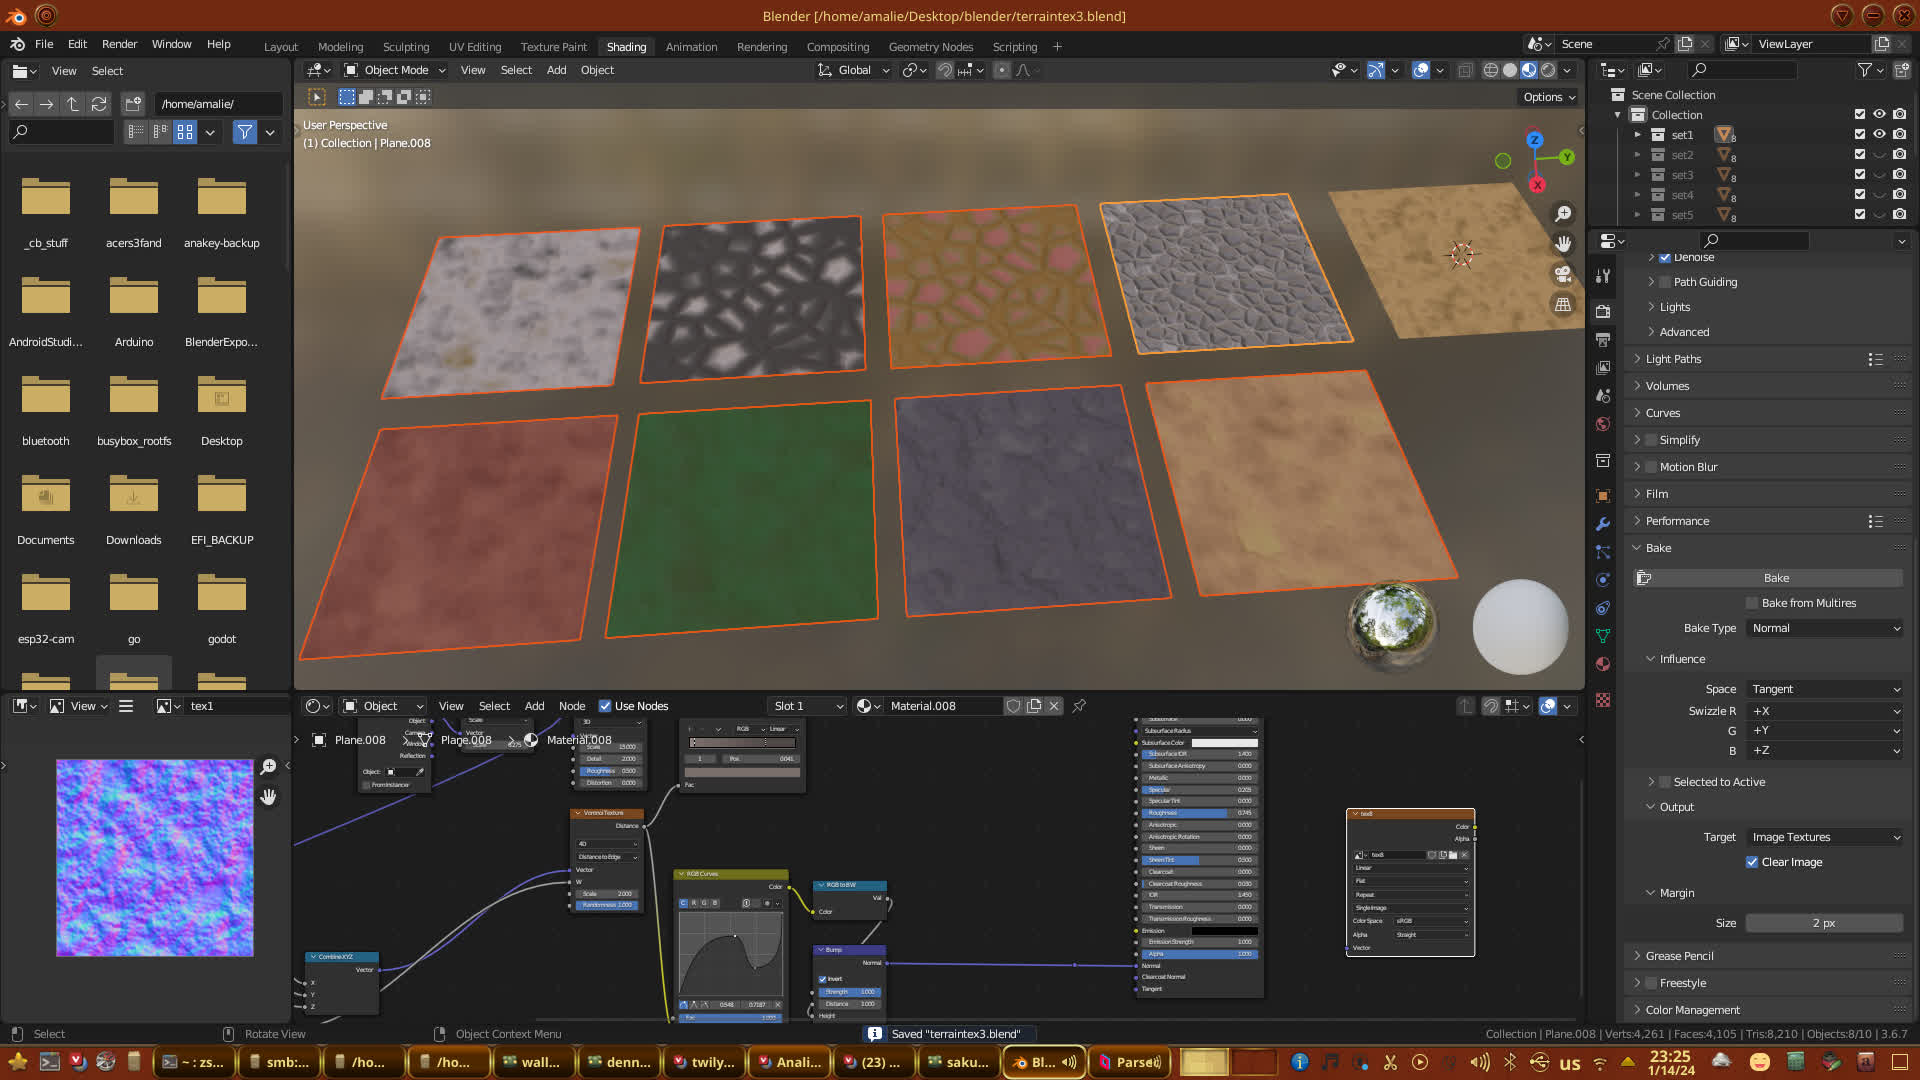This screenshot has width=1920, height=1080.
Task: Hide the set1 collection in the viewport
Action: [x=1879, y=135]
